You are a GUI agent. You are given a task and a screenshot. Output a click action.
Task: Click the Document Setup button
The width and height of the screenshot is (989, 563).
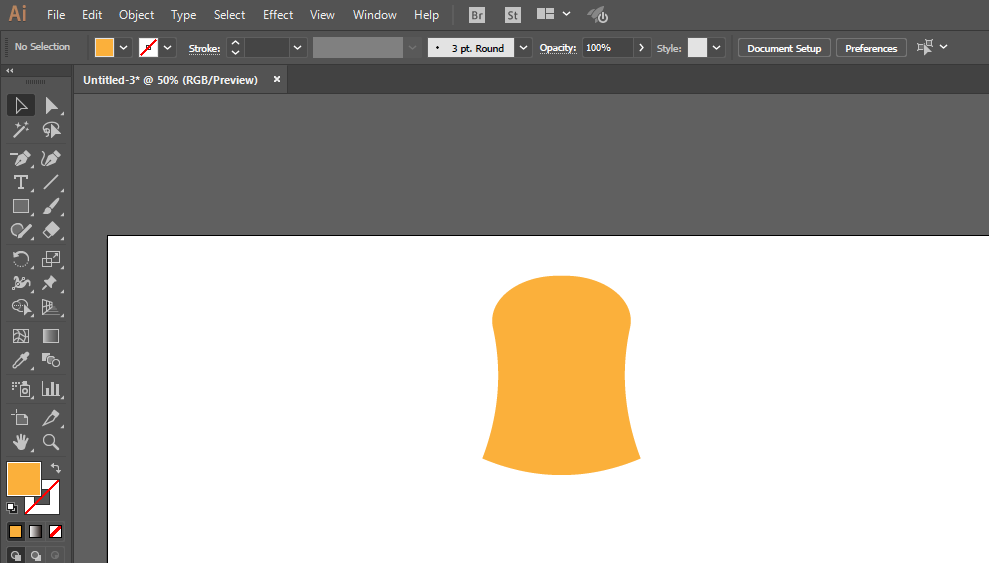[784, 48]
